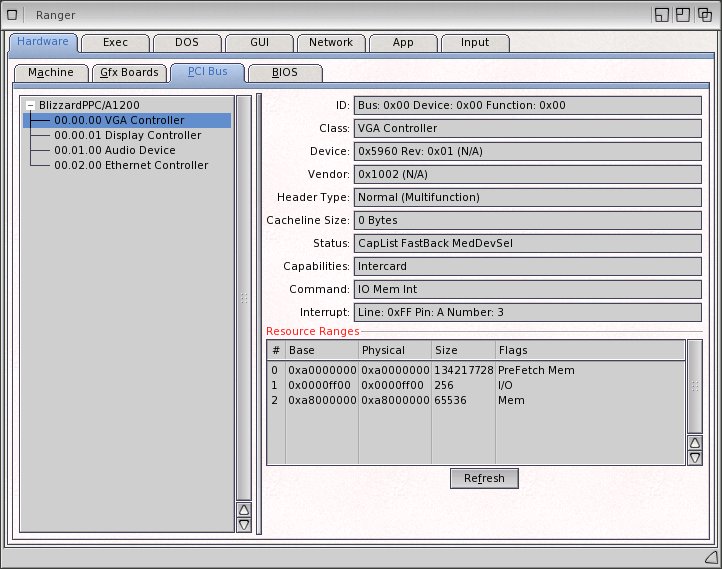The image size is (722, 569).
Task: Open the Network tab
Action: tap(330, 43)
